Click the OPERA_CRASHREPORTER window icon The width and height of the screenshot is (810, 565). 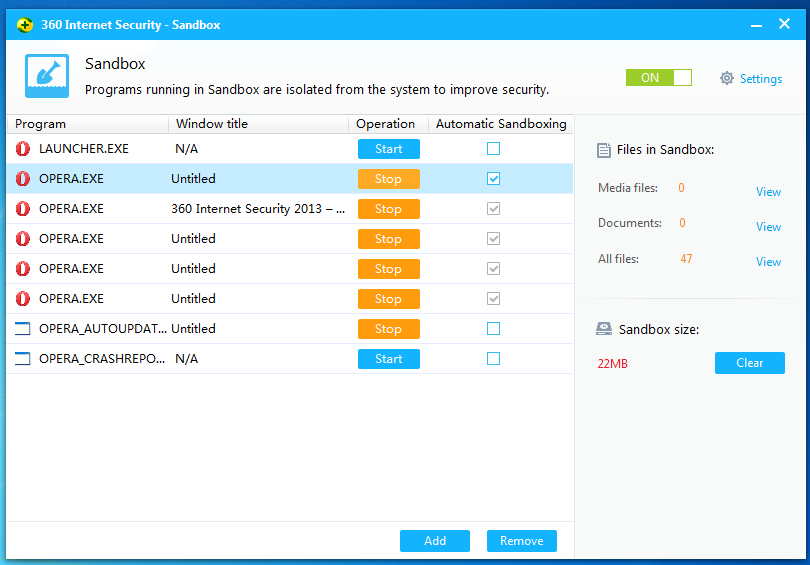(23, 358)
